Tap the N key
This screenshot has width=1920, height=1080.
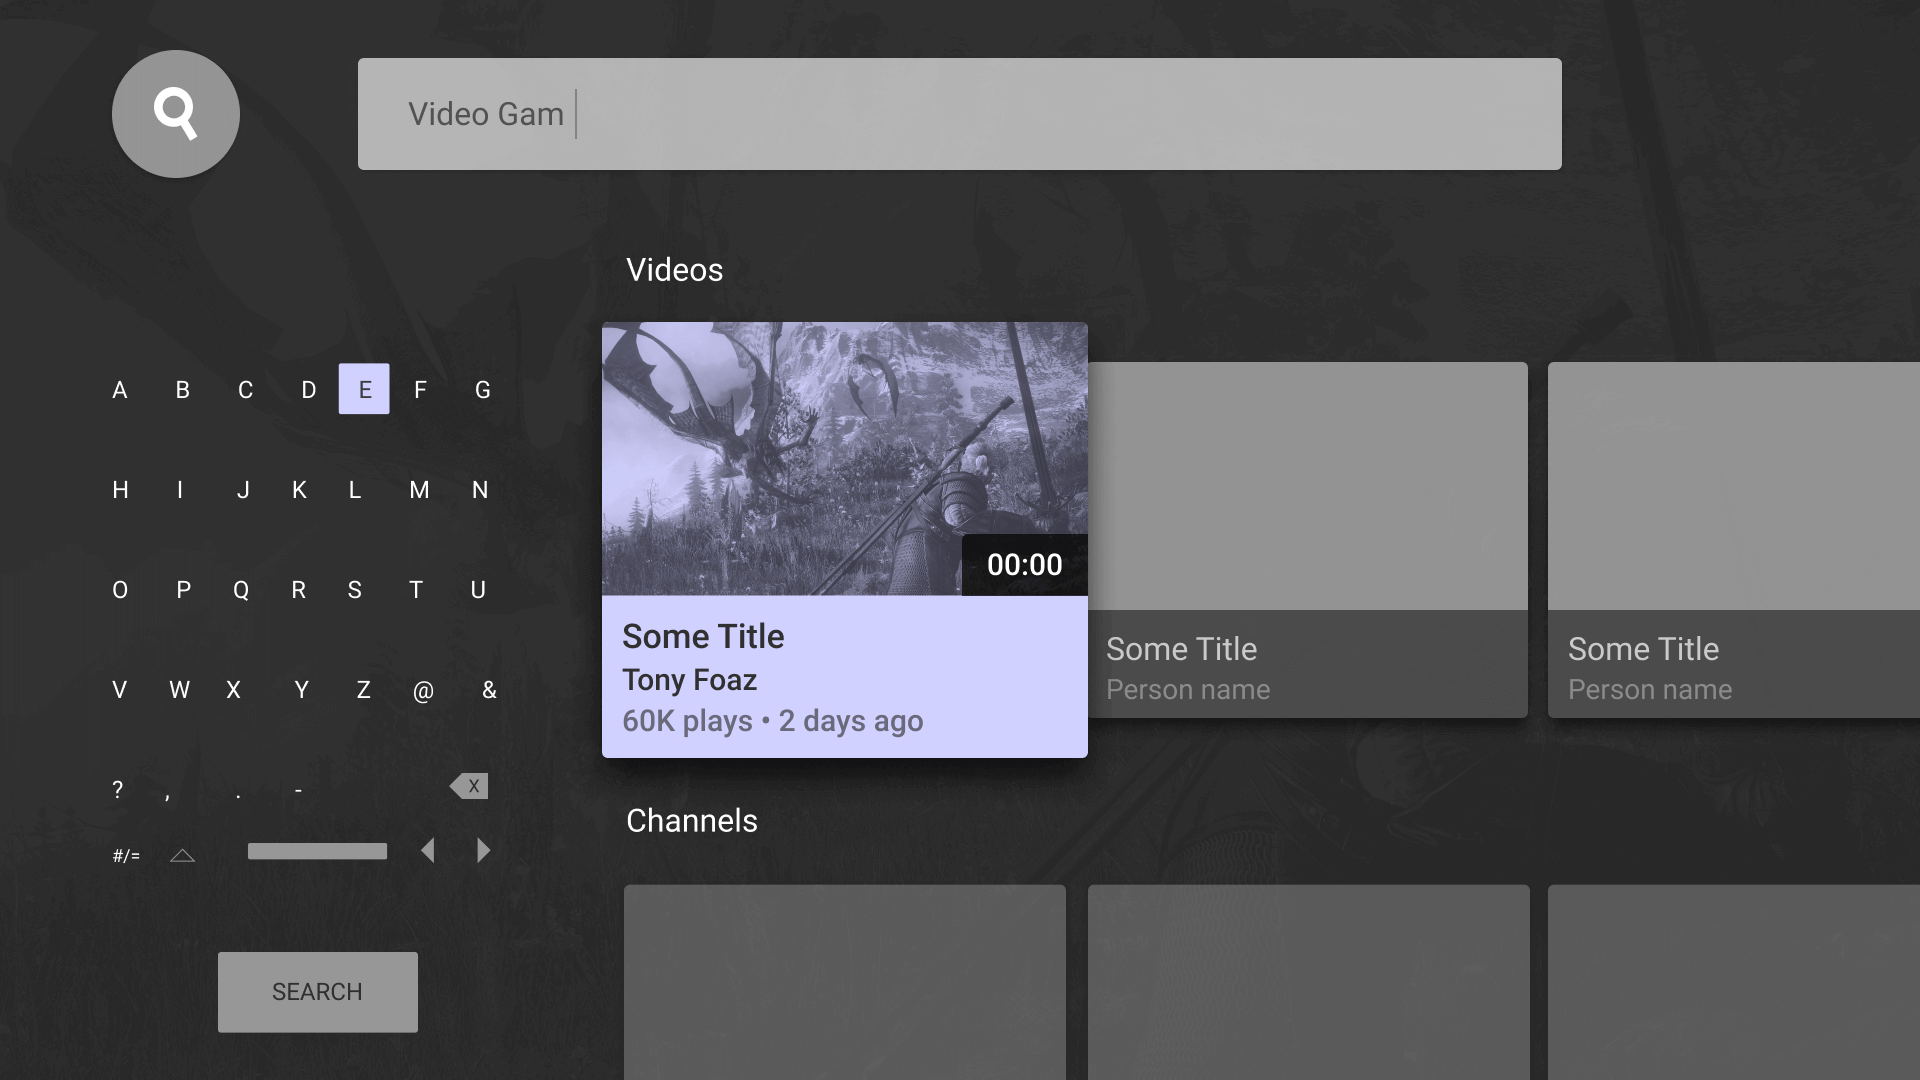click(x=480, y=490)
